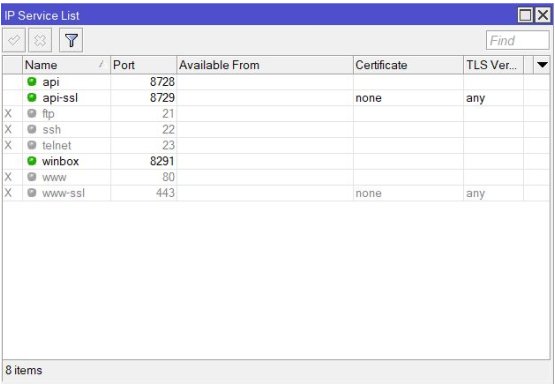Click the X disabled flag on ssh row
This screenshot has height=385, width=555.
click(8, 130)
